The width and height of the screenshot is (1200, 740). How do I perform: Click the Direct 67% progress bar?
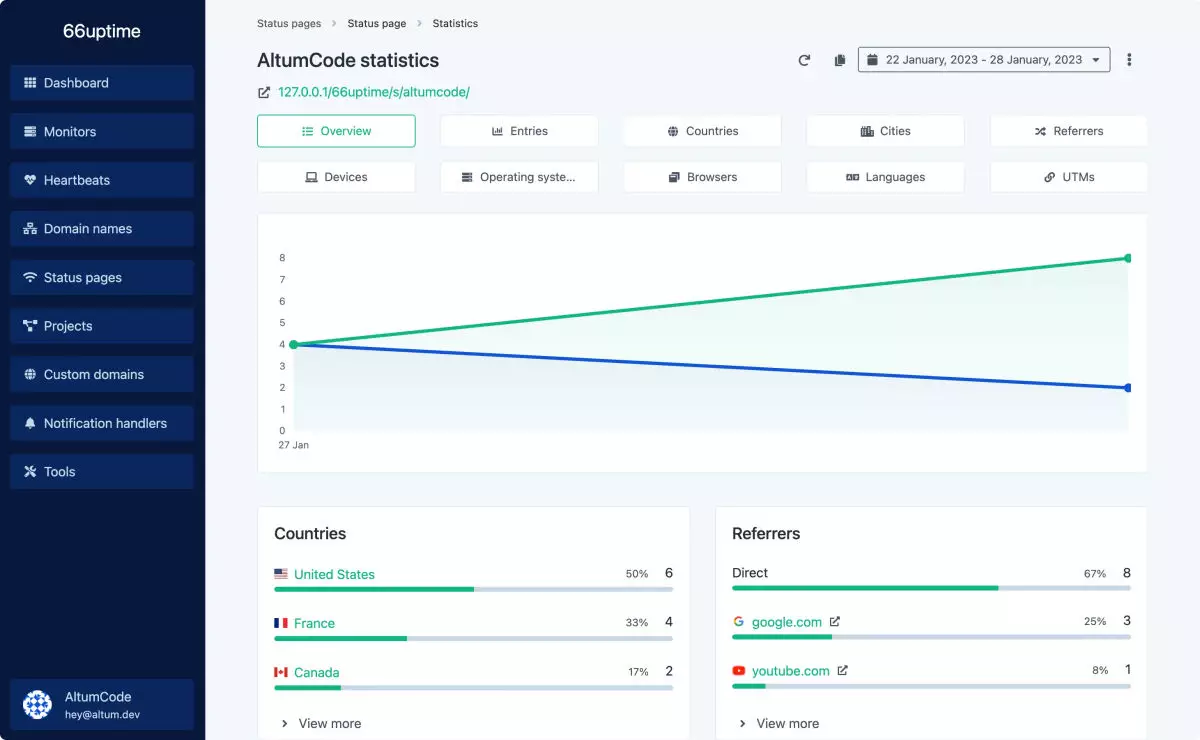931,588
